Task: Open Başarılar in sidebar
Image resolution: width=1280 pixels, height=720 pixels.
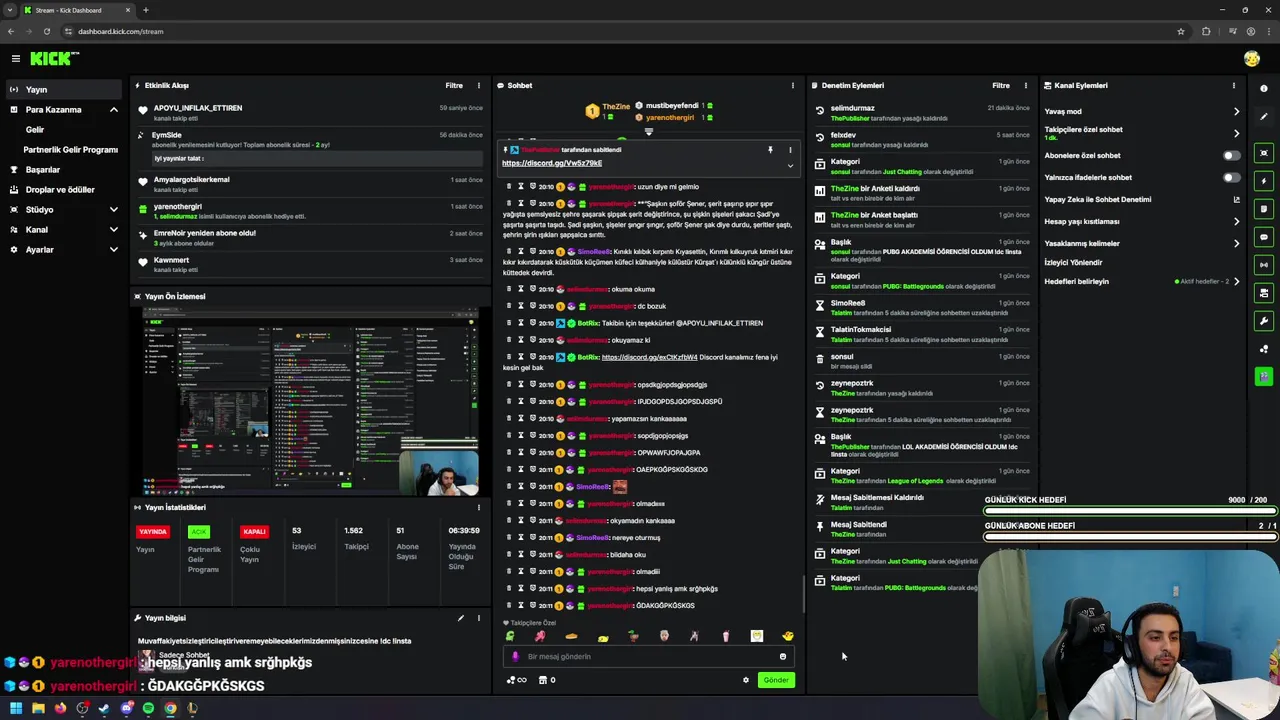Action: pos(43,170)
